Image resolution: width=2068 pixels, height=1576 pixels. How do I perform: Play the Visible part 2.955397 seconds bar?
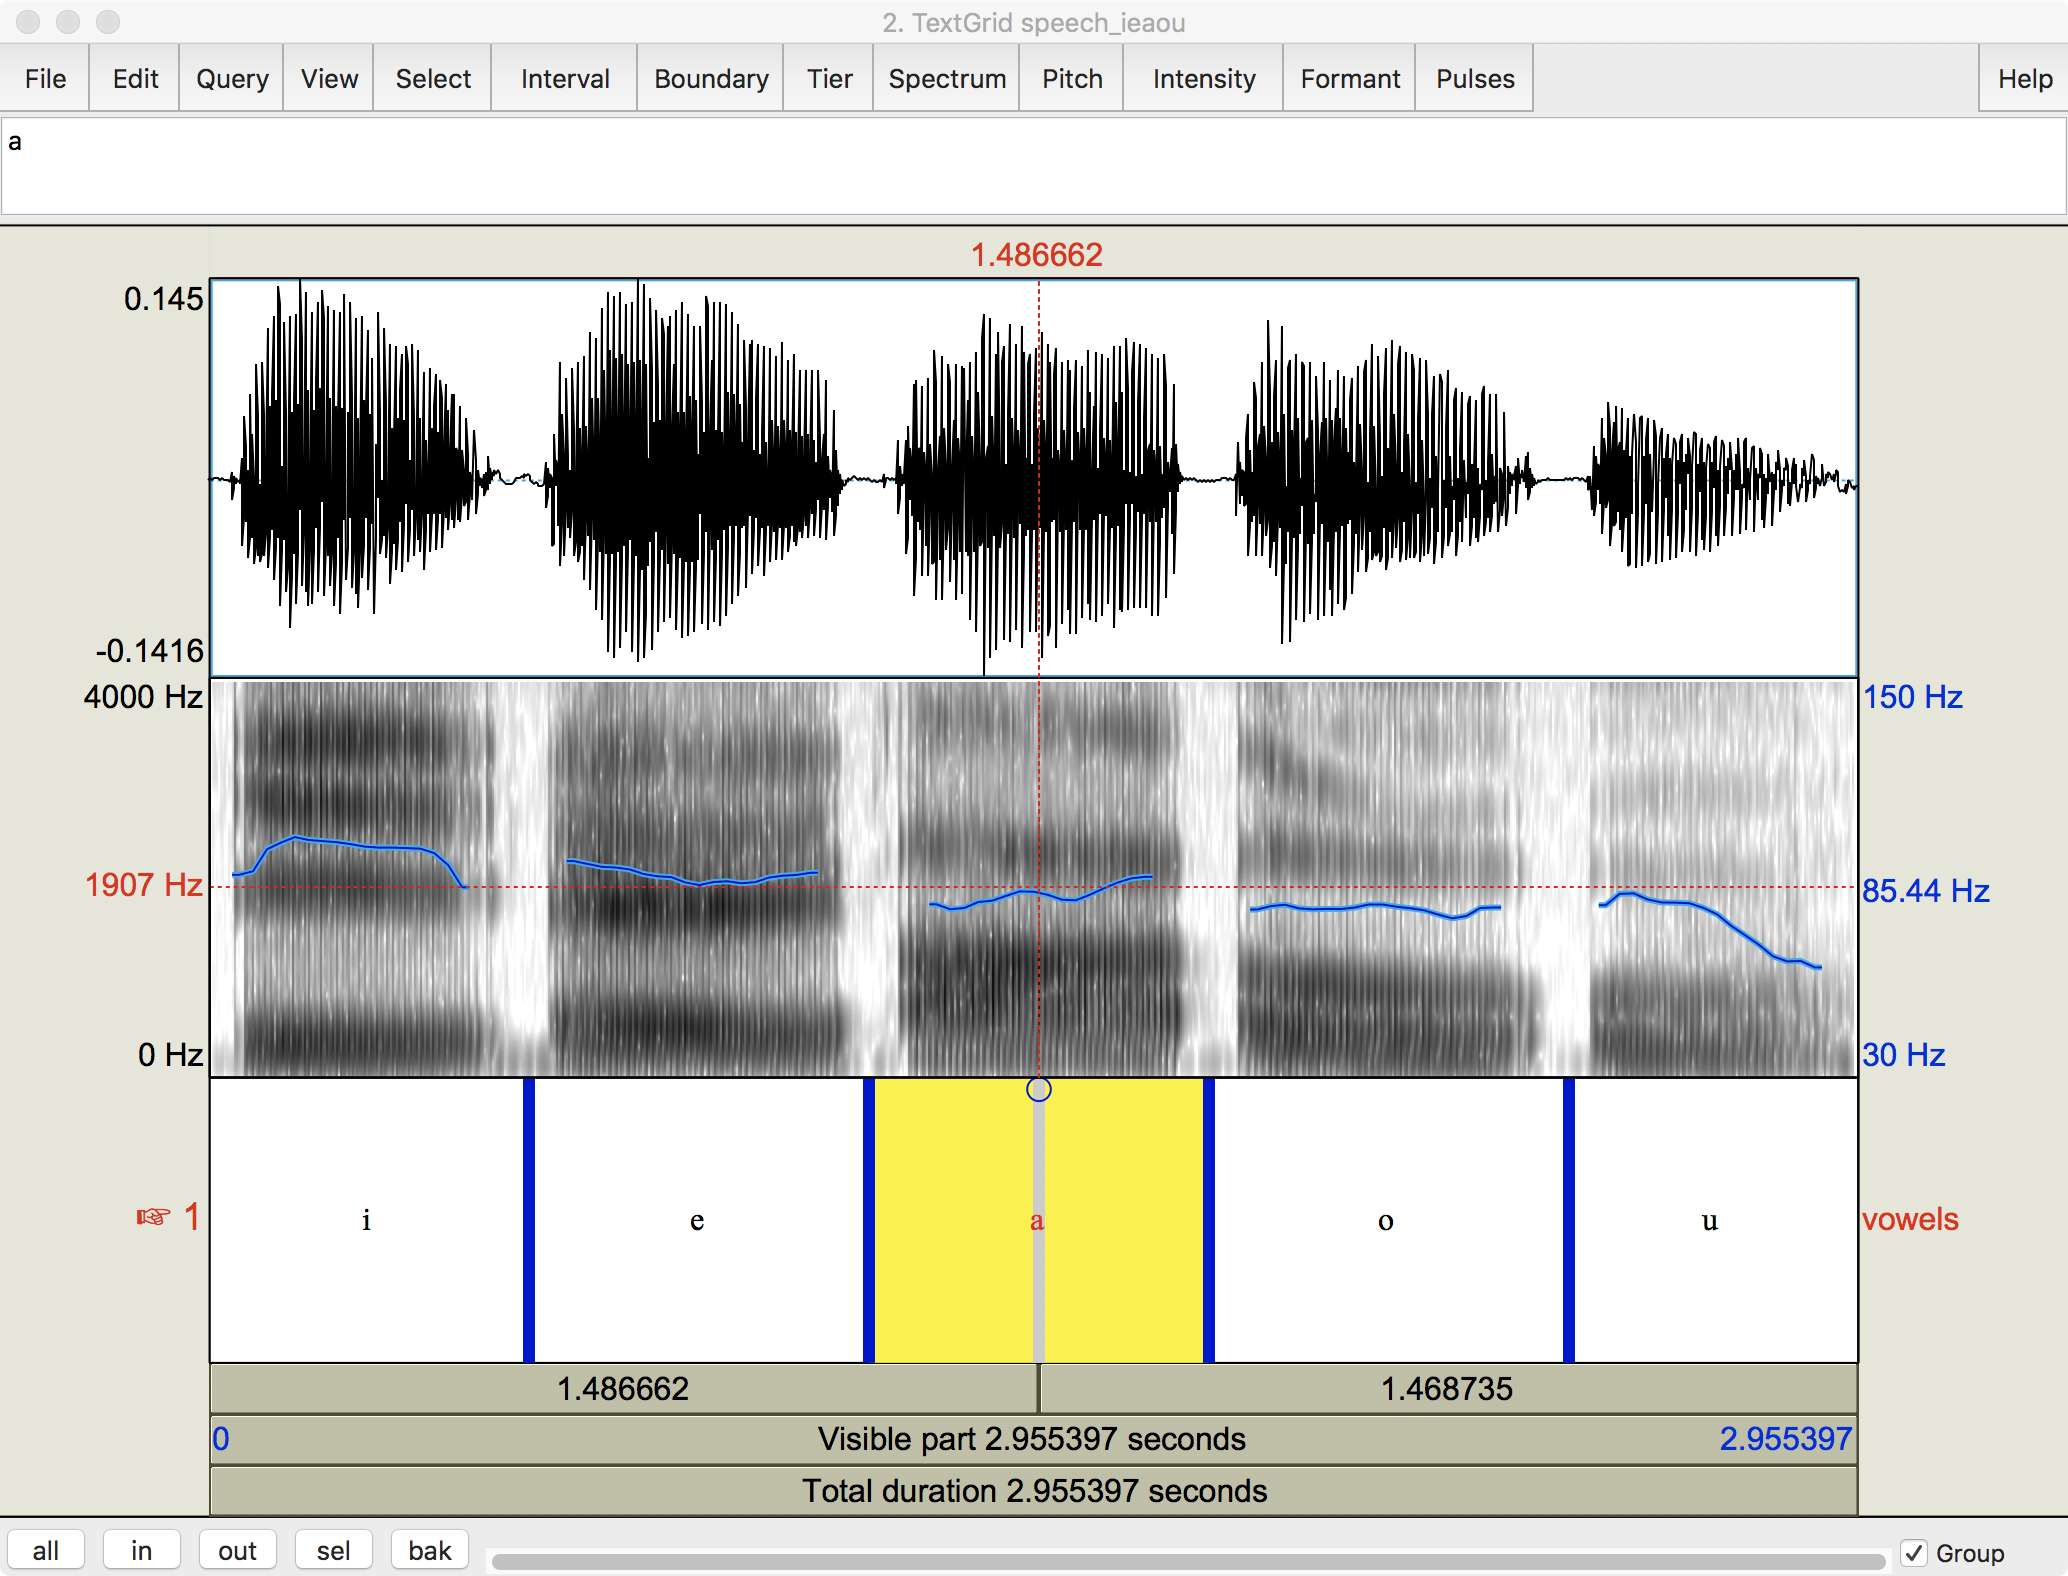[1034, 1439]
